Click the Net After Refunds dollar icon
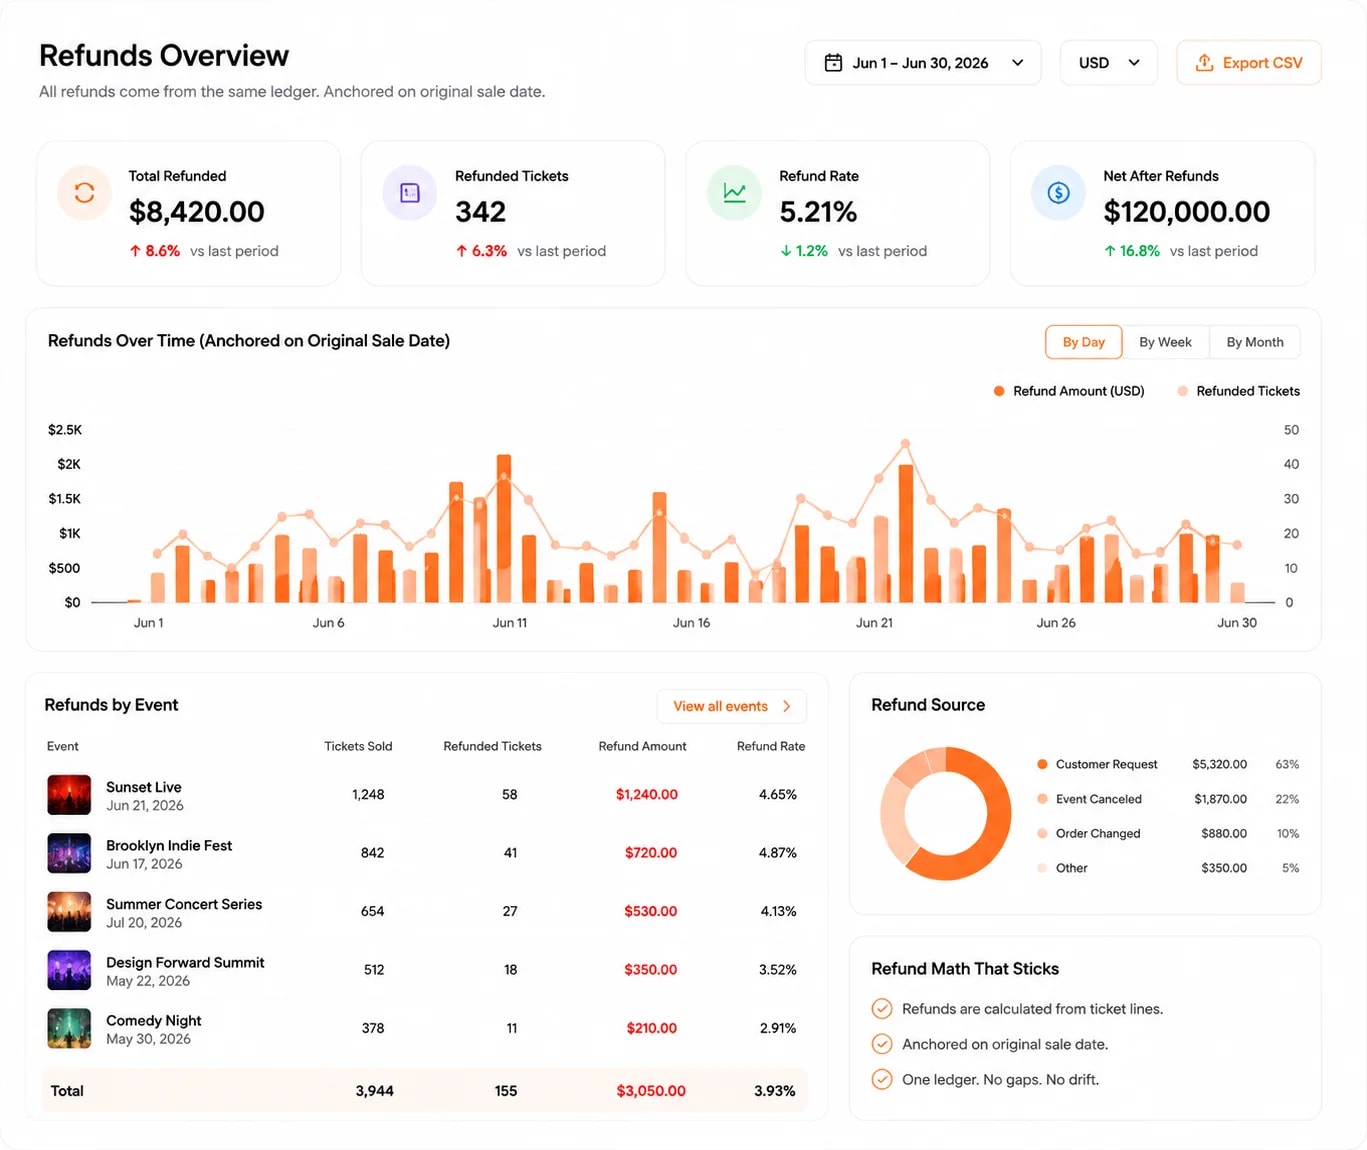The width and height of the screenshot is (1367, 1150). point(1058,193)
